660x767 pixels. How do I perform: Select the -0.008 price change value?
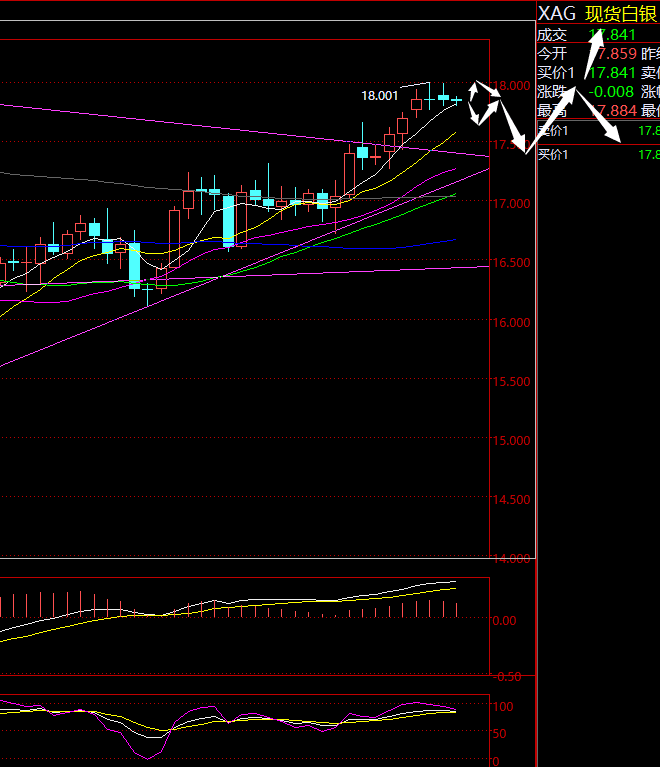611,91
